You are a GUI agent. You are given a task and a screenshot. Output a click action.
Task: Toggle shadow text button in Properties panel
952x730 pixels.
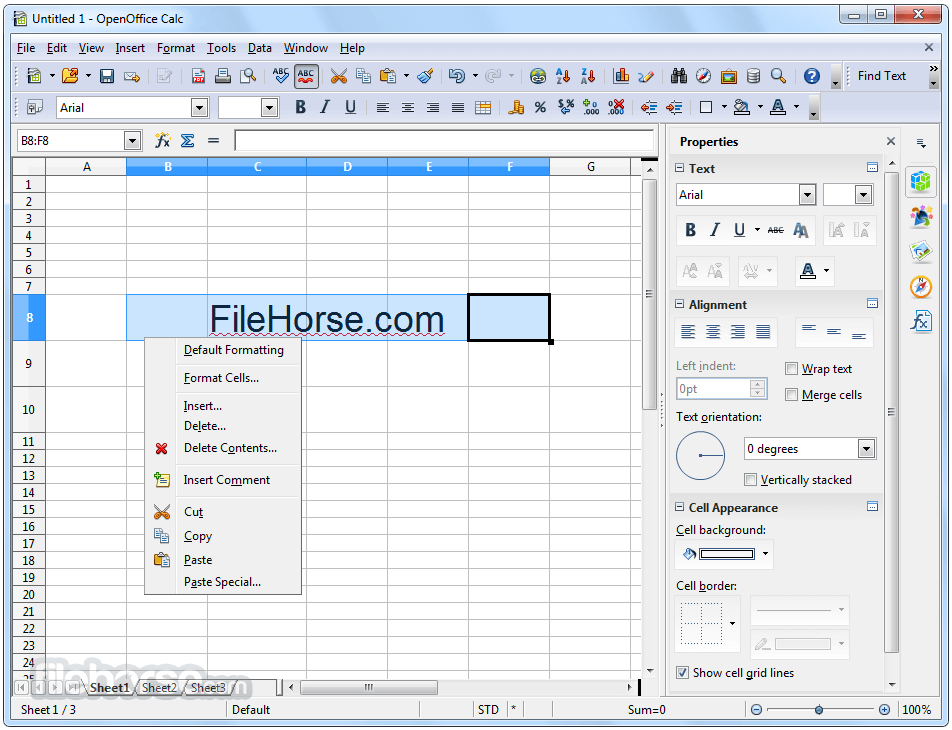[801, 230]
